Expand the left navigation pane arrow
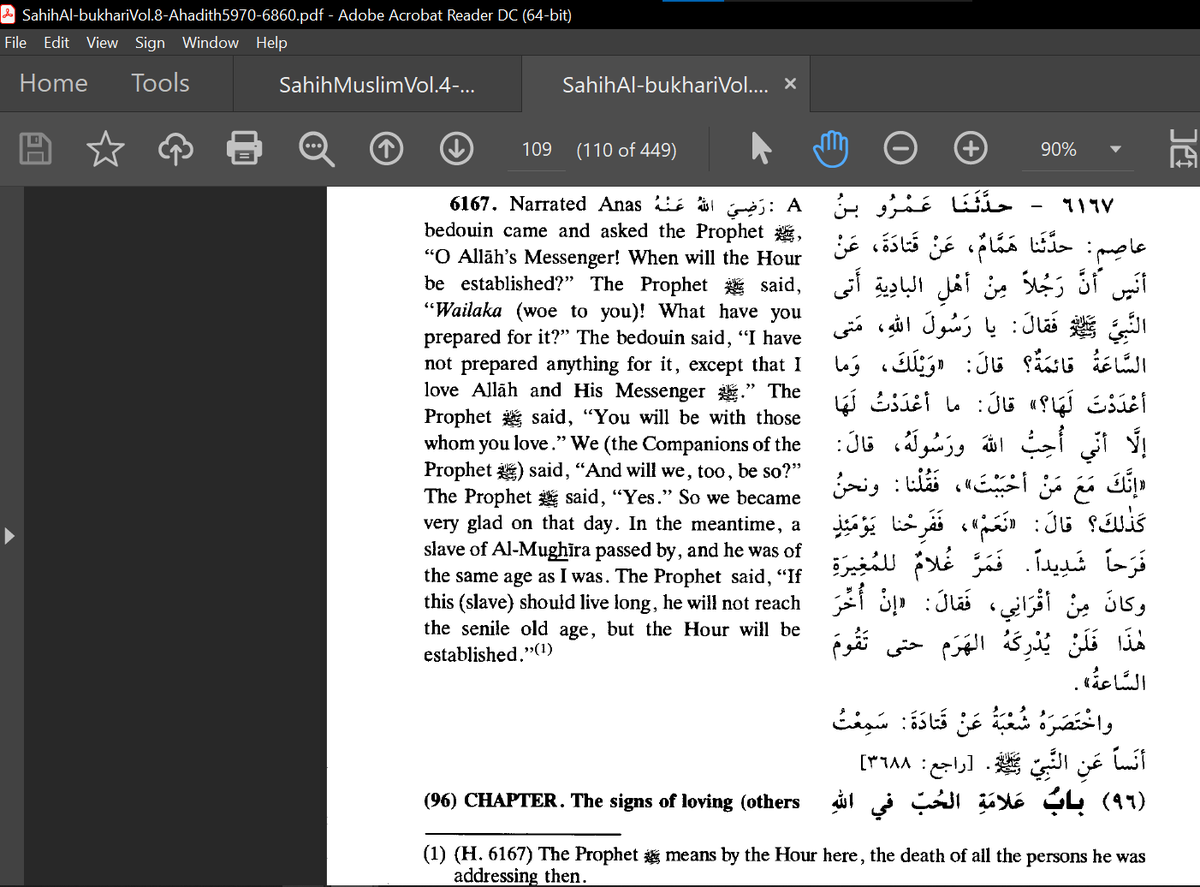 10,535
